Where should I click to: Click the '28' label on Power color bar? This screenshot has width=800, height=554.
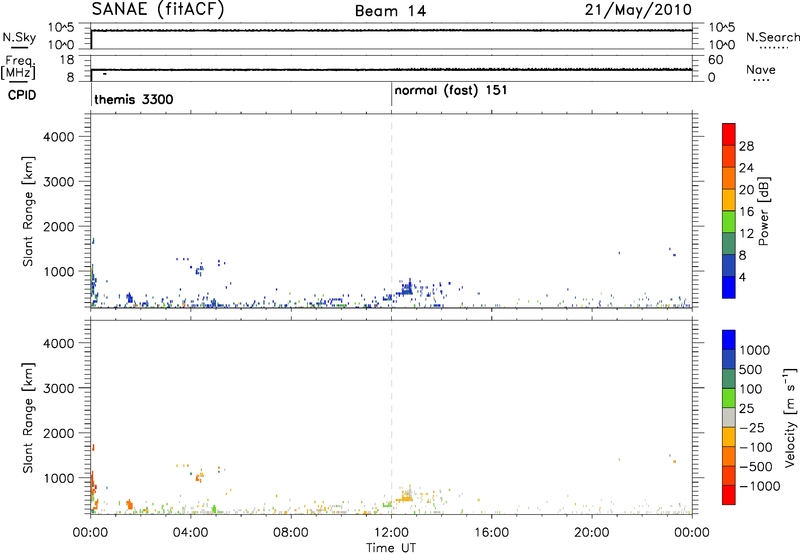point(746,146)
